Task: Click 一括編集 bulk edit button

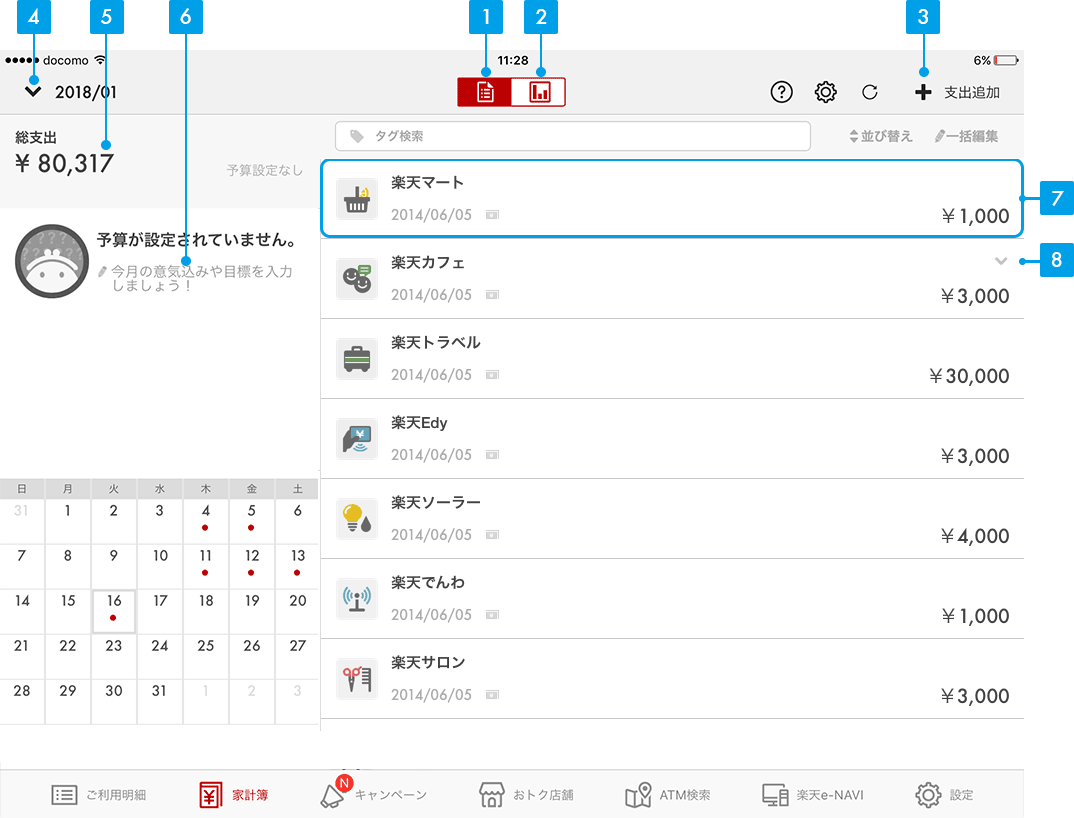Action: tap(966, 136)
